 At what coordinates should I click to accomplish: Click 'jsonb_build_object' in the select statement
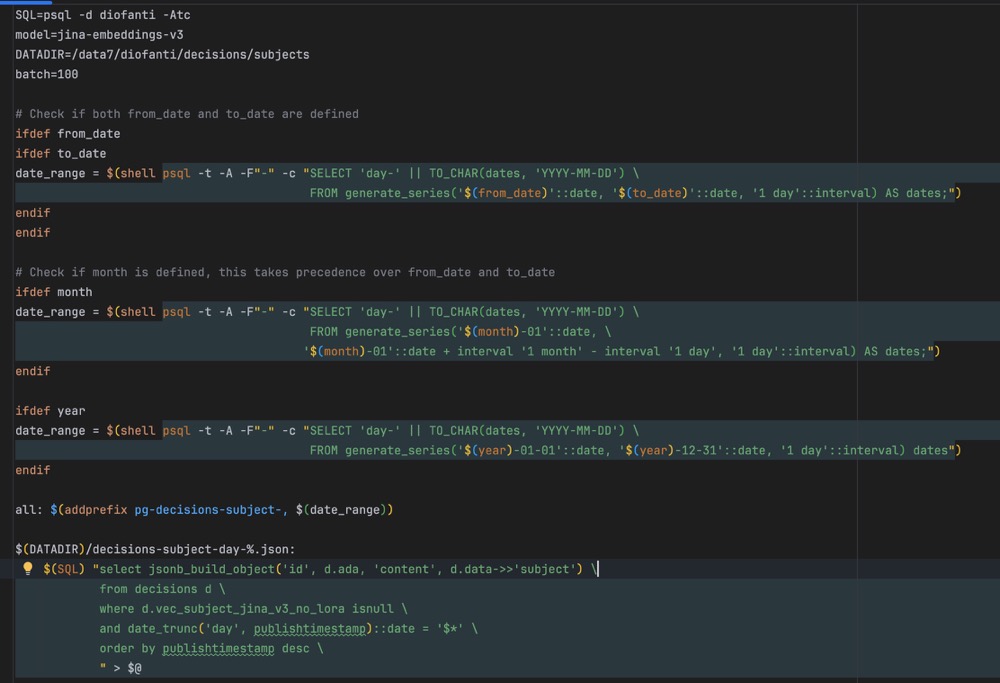[211, 569]
